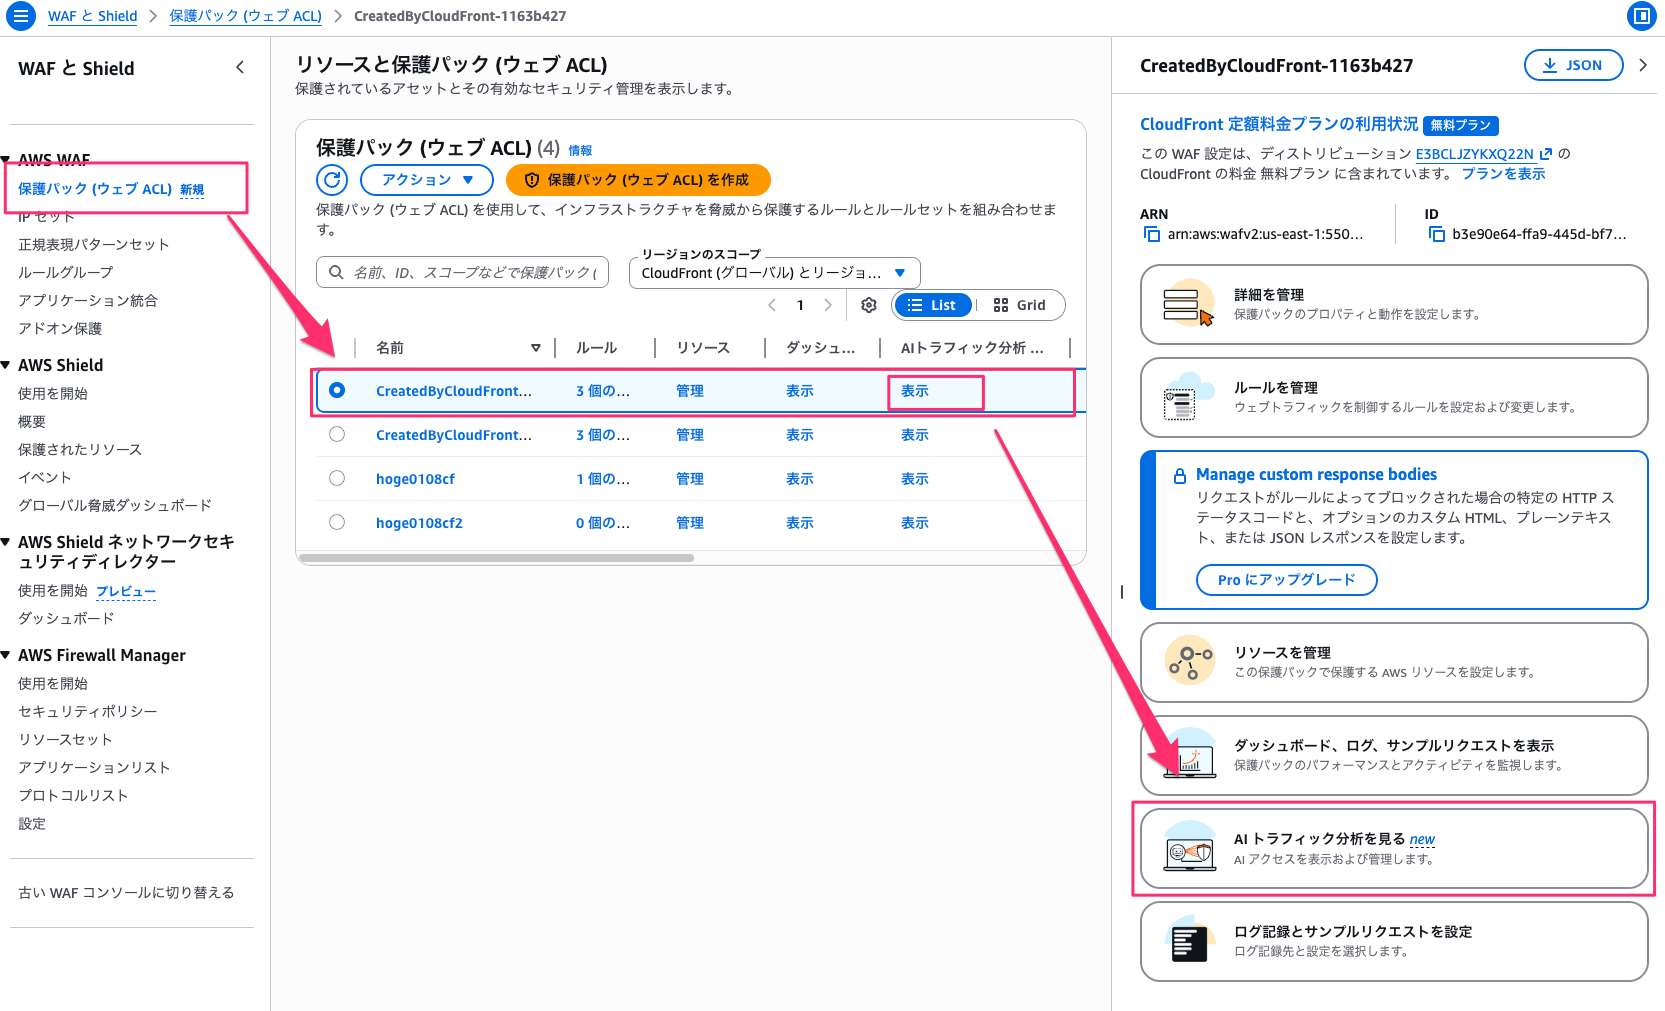
Task: Open hoge0108cf2 protection pack link
Action: click(419, 523)
